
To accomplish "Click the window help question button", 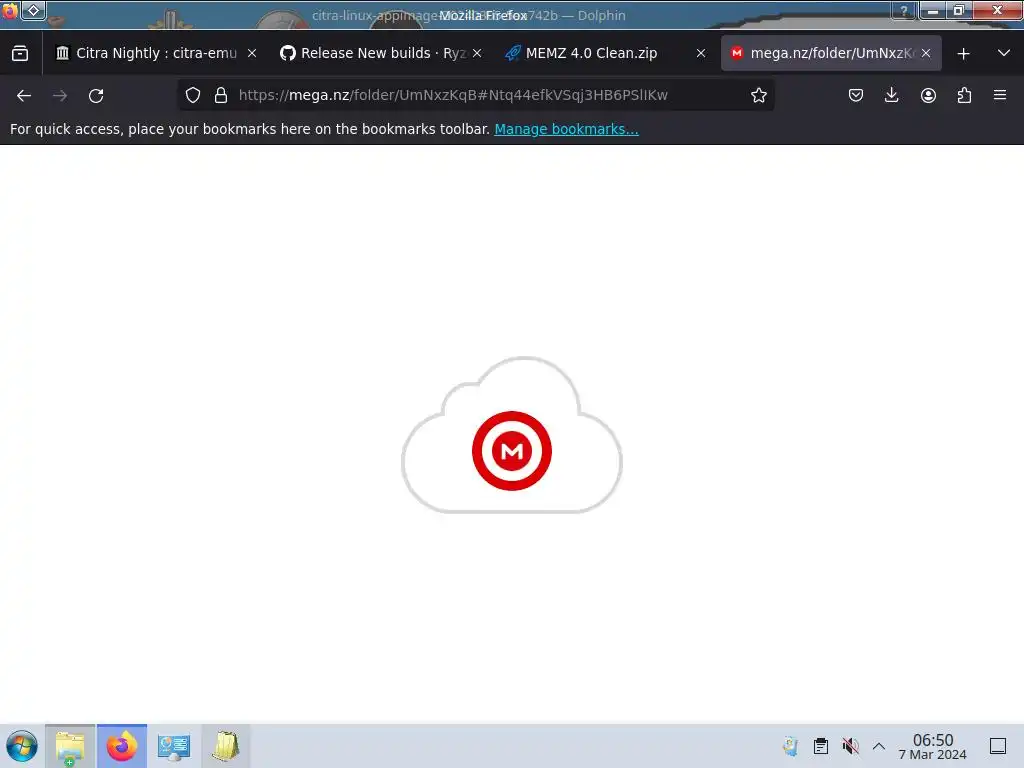I will [x=904, y=10].
